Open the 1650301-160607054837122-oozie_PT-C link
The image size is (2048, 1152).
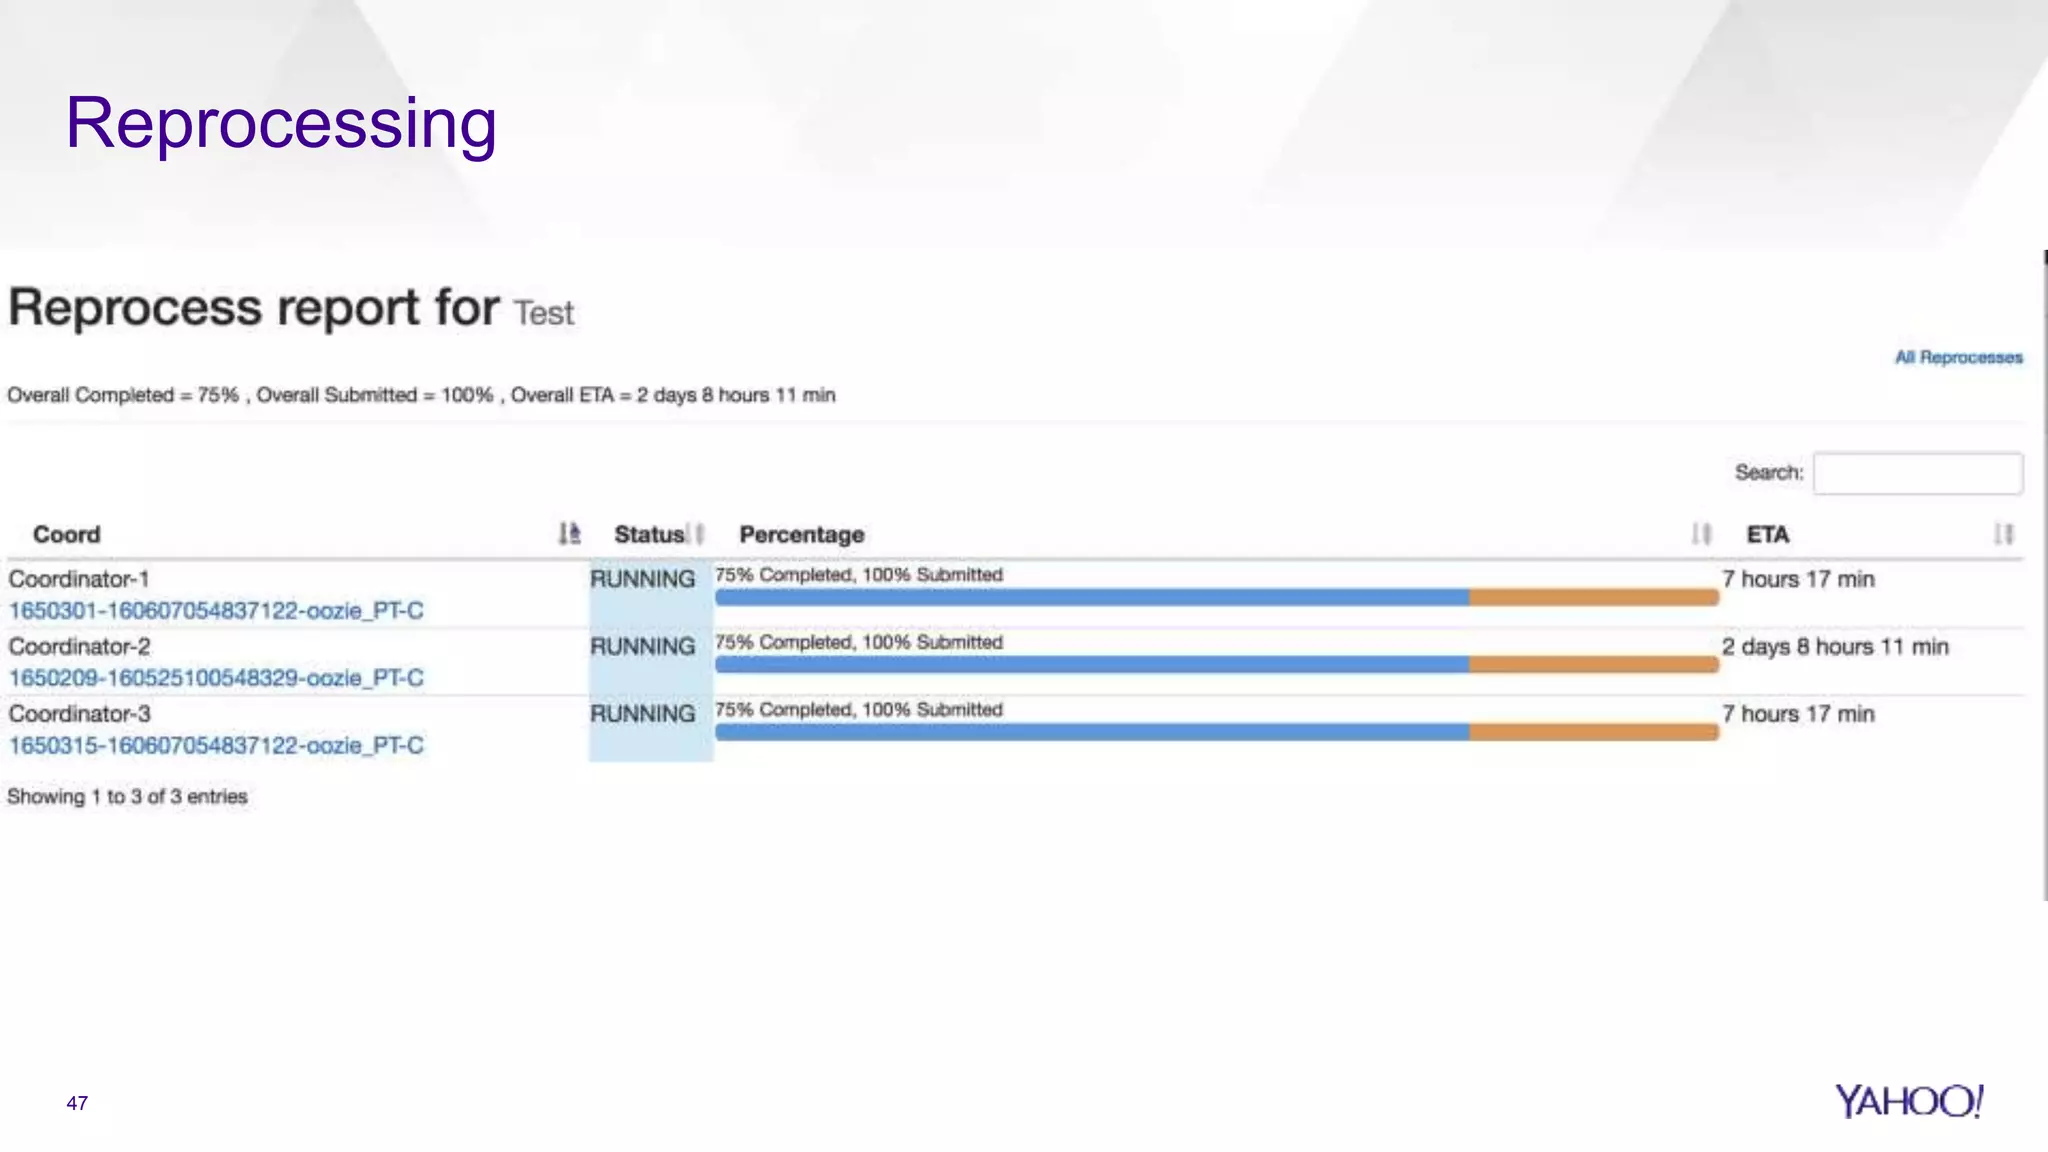tap(216, 610)
